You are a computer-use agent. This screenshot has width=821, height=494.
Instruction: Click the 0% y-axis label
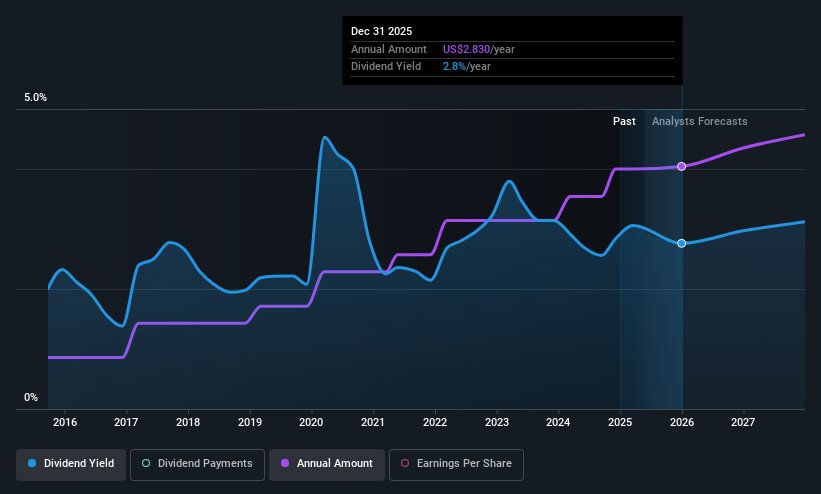pyautogui.click(x=31, y=398)
